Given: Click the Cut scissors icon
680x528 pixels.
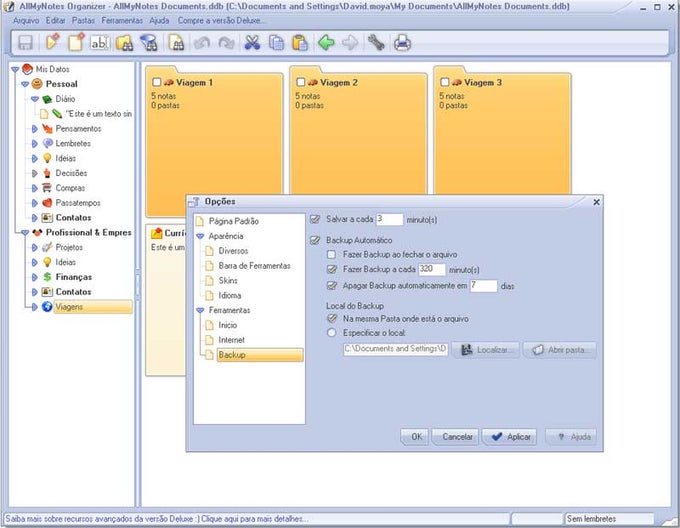Looking at the screenshot, I should pos(252,43).
